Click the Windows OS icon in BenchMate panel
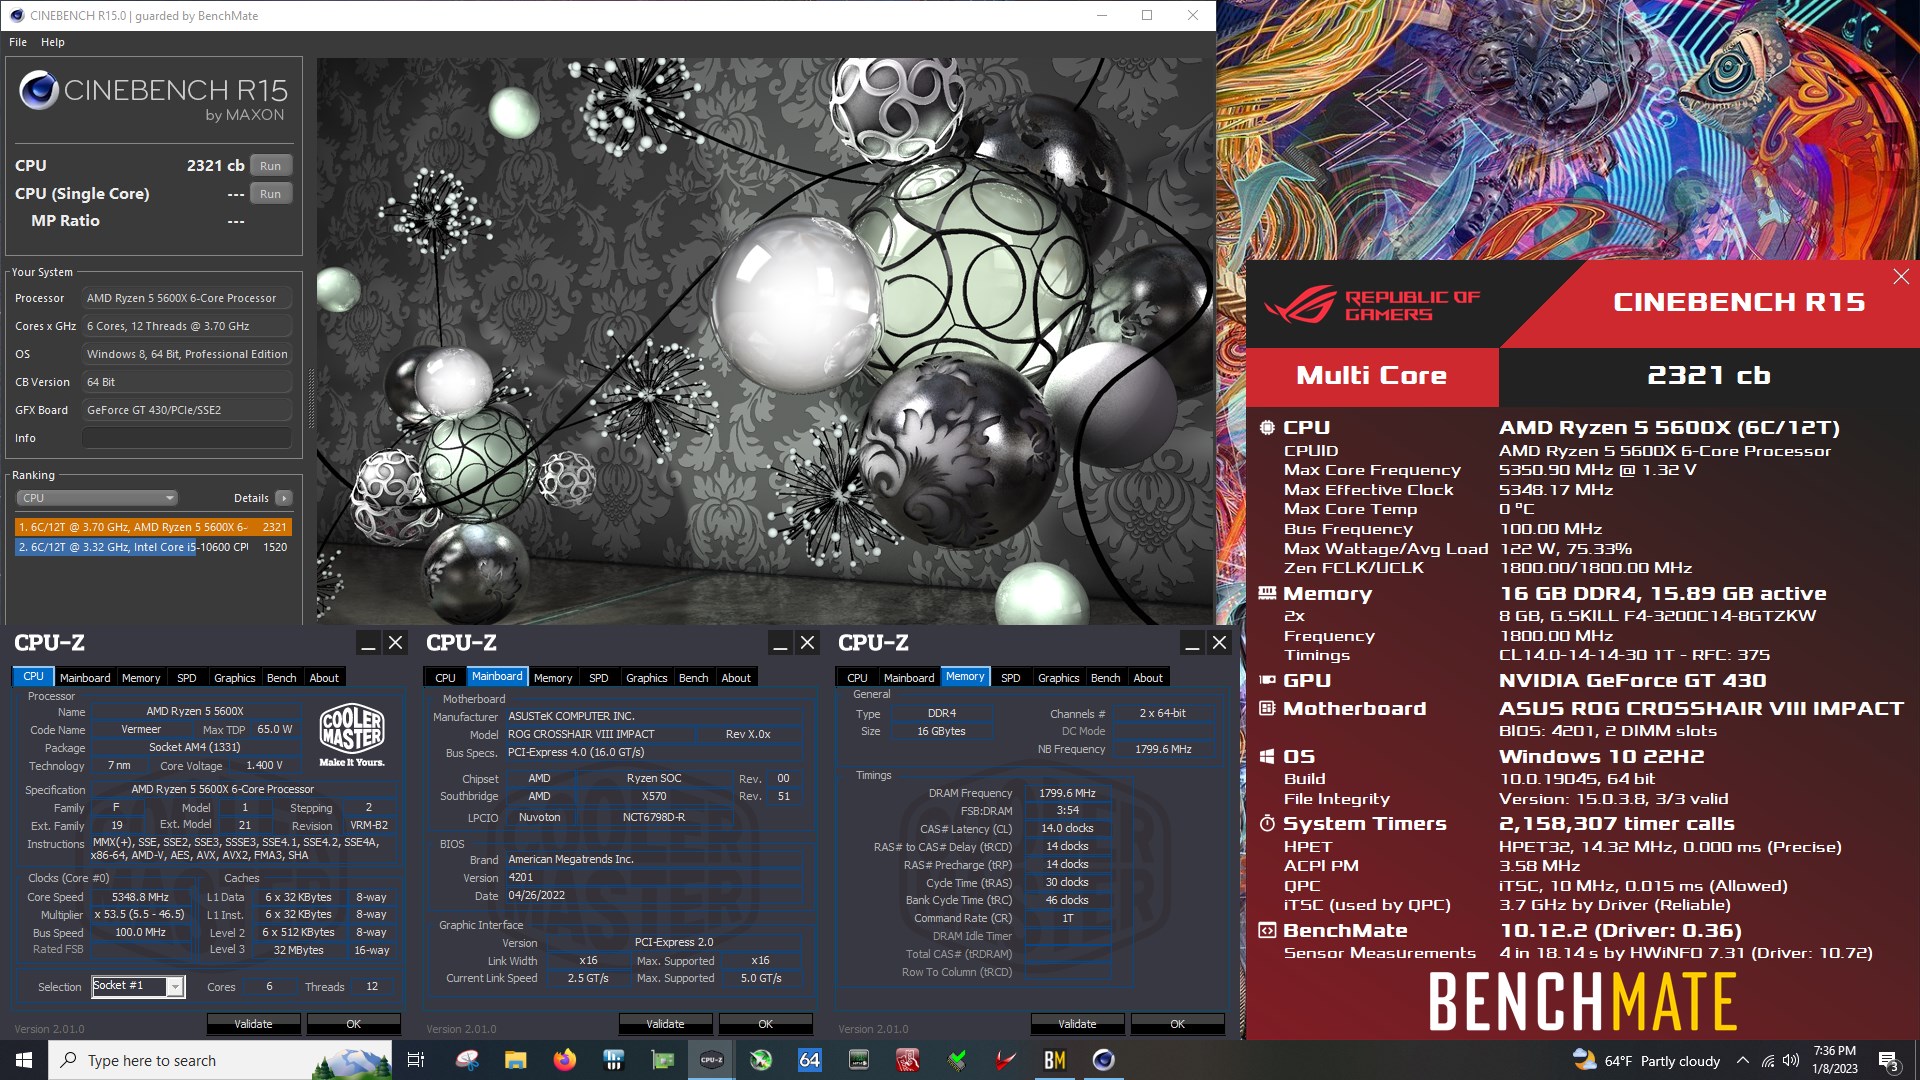The height and width of the screenshot is (1080, 1920). [x=1267, y=757]
